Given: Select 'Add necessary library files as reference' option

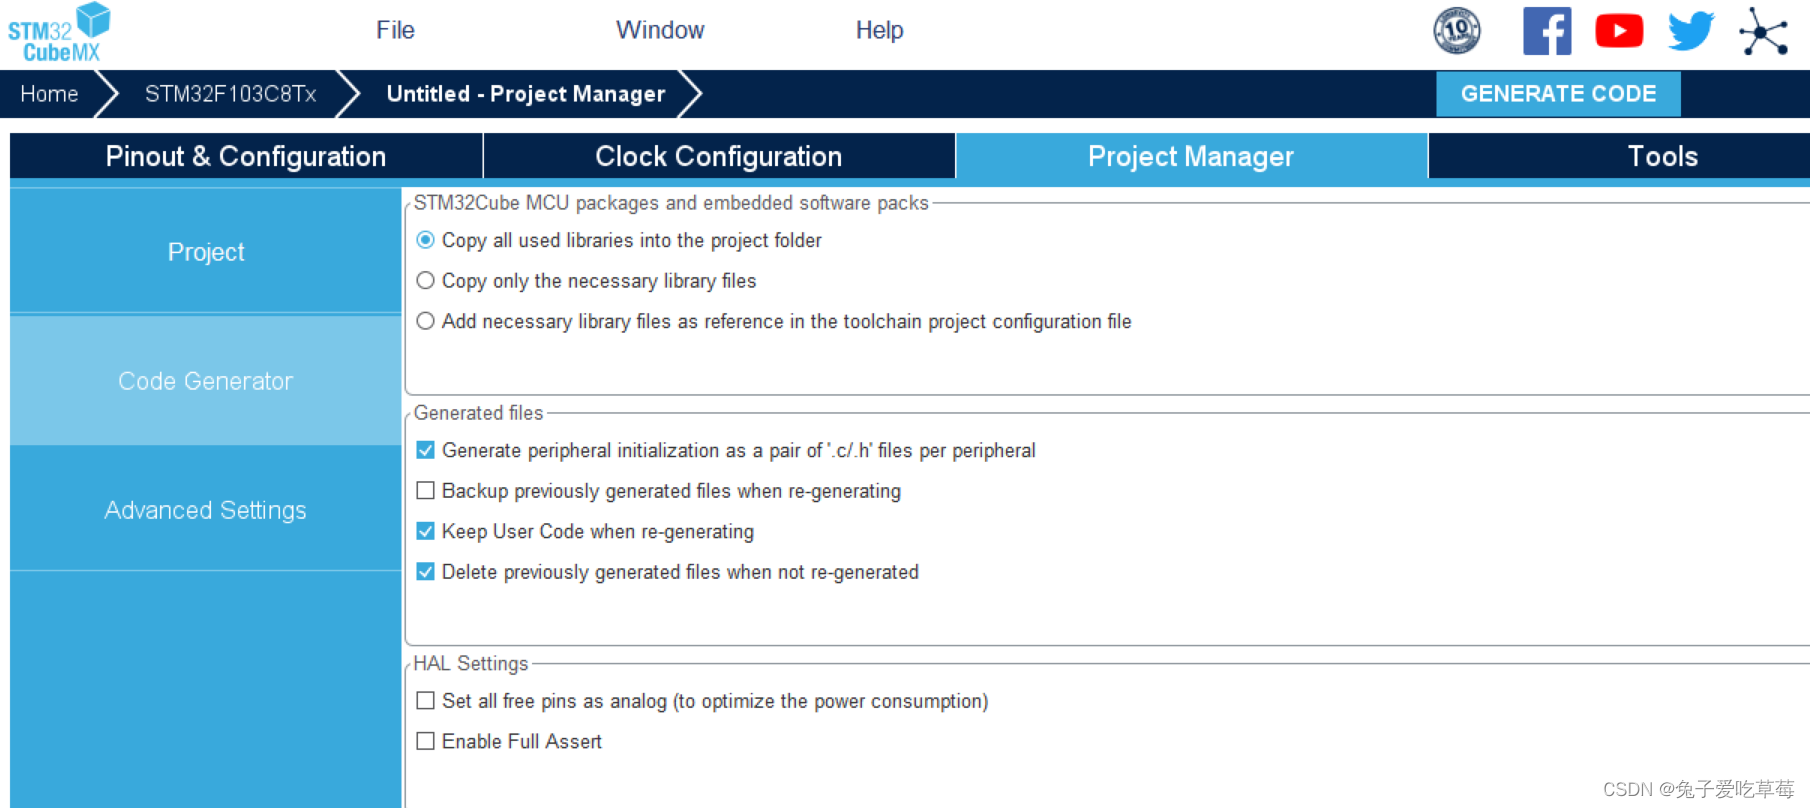Looking at the screenshot, I should [426, 321].
